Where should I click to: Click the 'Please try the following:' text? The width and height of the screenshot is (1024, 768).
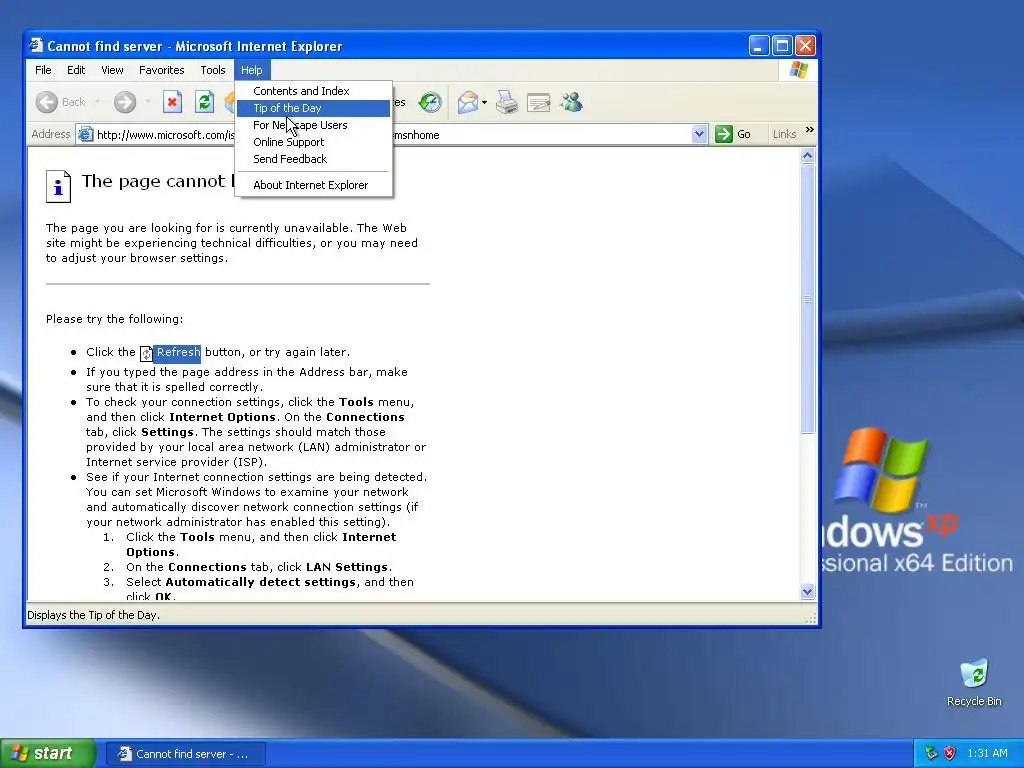tap(114, 319)
